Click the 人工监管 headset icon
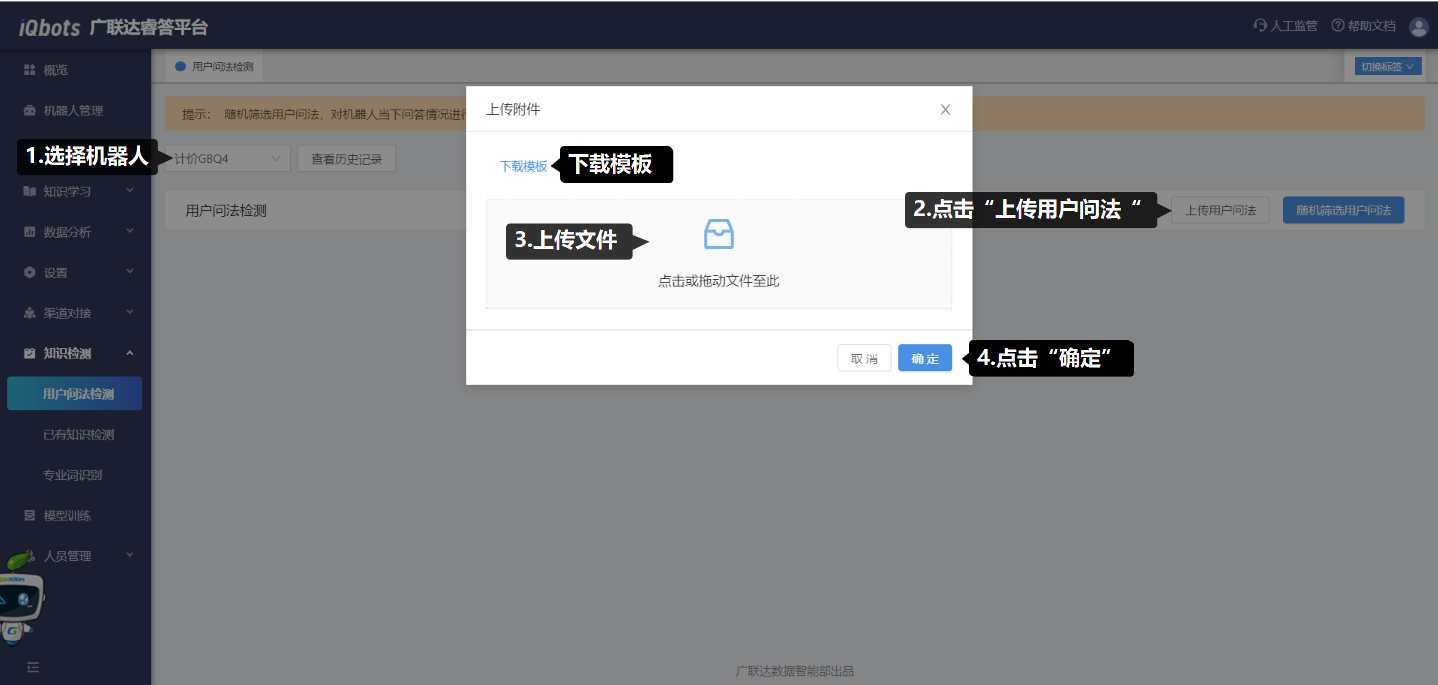The image size is (1438, 685). (x=1260, y=26)
